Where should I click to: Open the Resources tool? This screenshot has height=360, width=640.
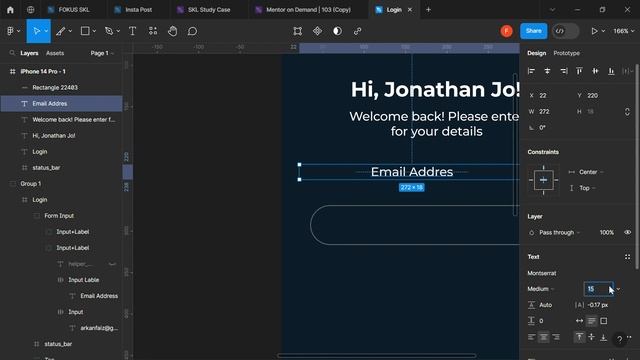coord(153,31)
